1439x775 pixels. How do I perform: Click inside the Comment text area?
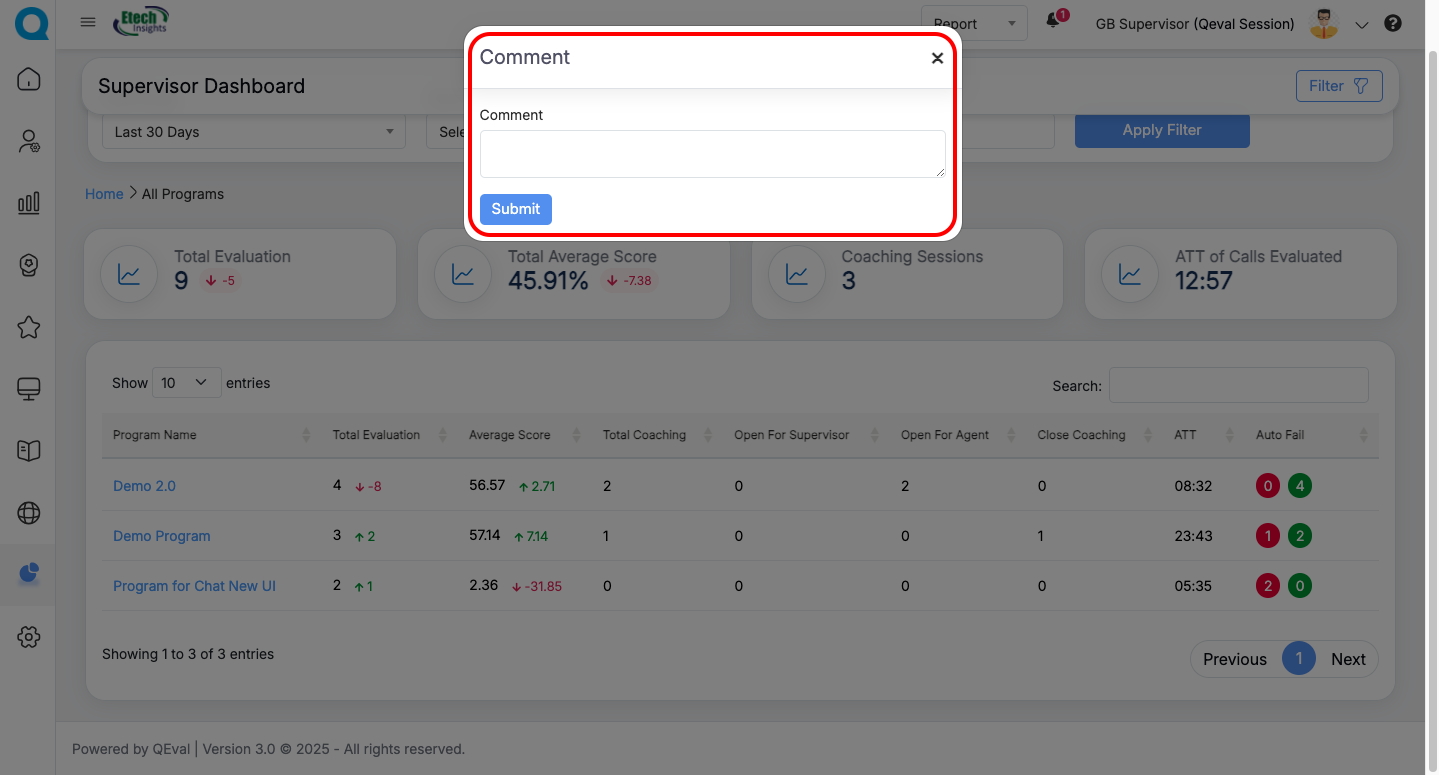point(712,154)
